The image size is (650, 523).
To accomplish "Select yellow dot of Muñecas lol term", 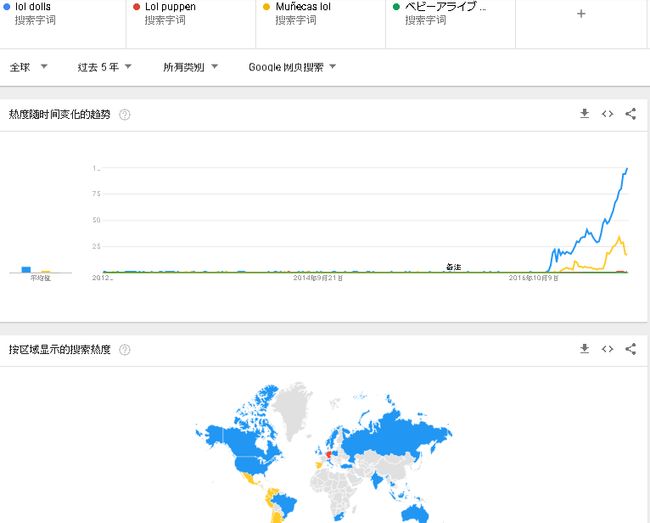I will [x=267, y=7].
